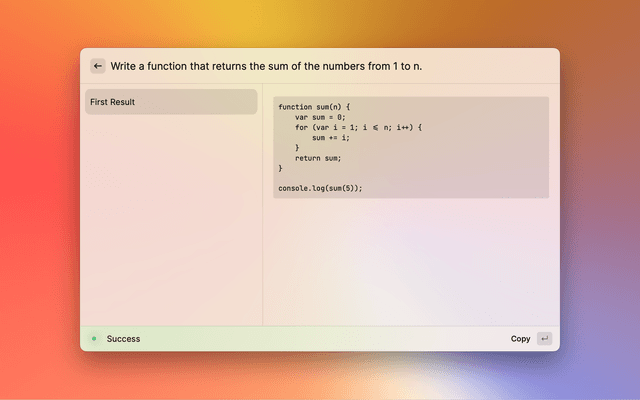Click the back arrow button
640x400 pixels.
98,66
